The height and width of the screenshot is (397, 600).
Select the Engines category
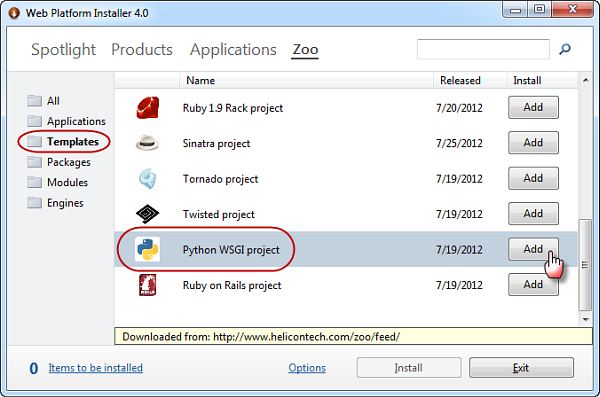point(65,203)
